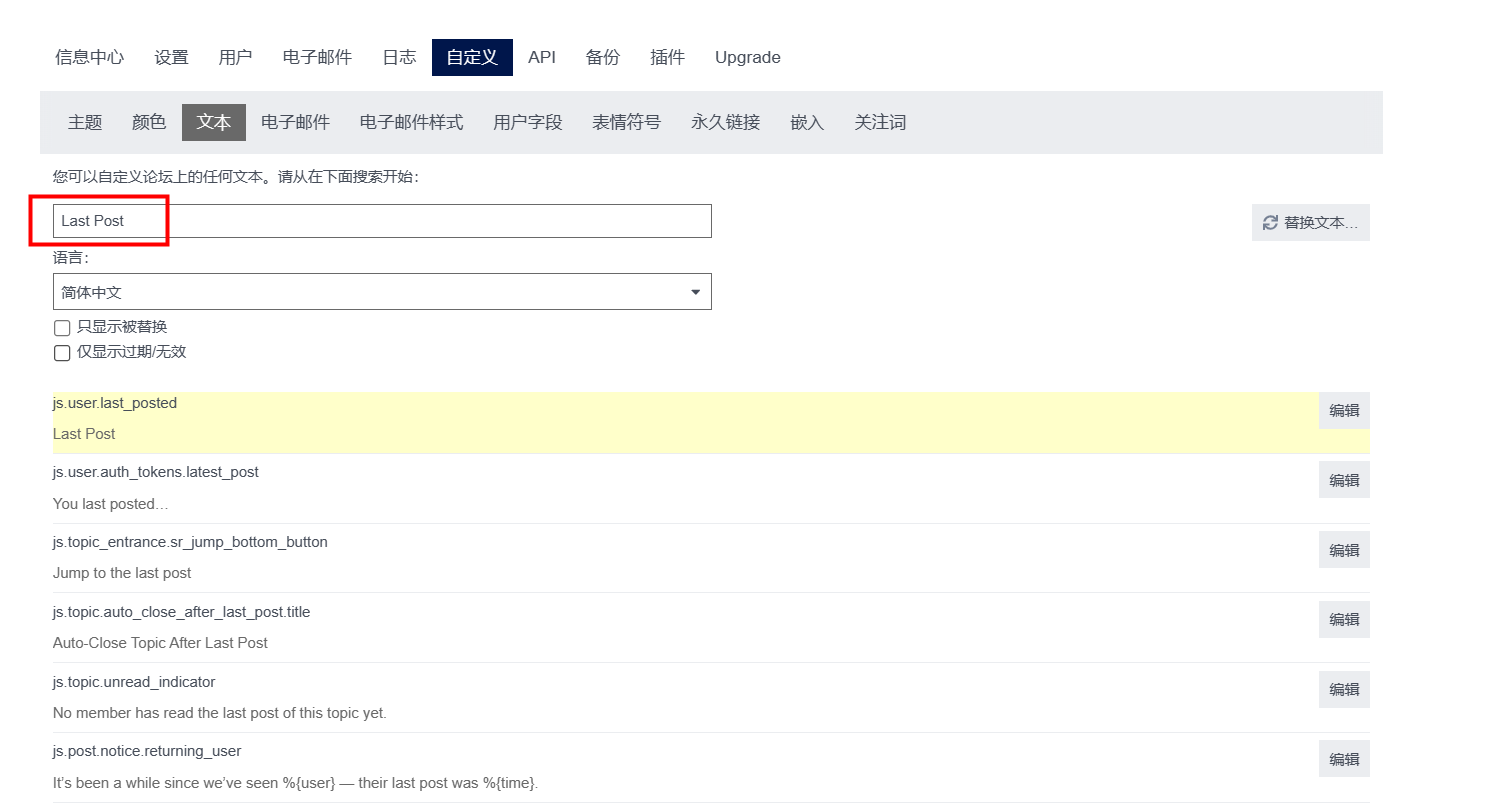Go to the 插件 admin section
The image size is (1485, 806).
pyautogui.click(x=667, y=58)
